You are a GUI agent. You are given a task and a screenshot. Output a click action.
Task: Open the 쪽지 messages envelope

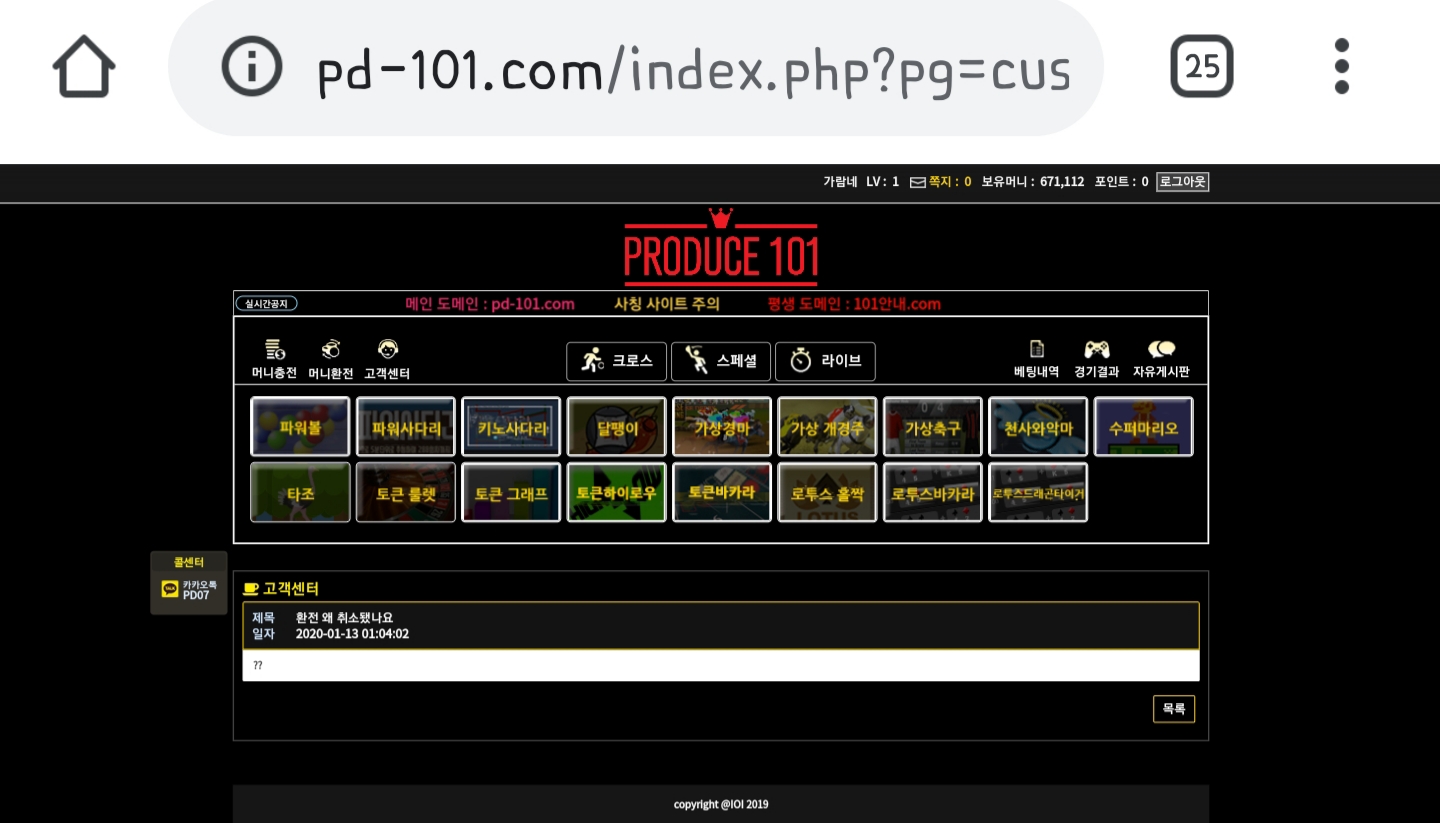[x=918, y=182]
